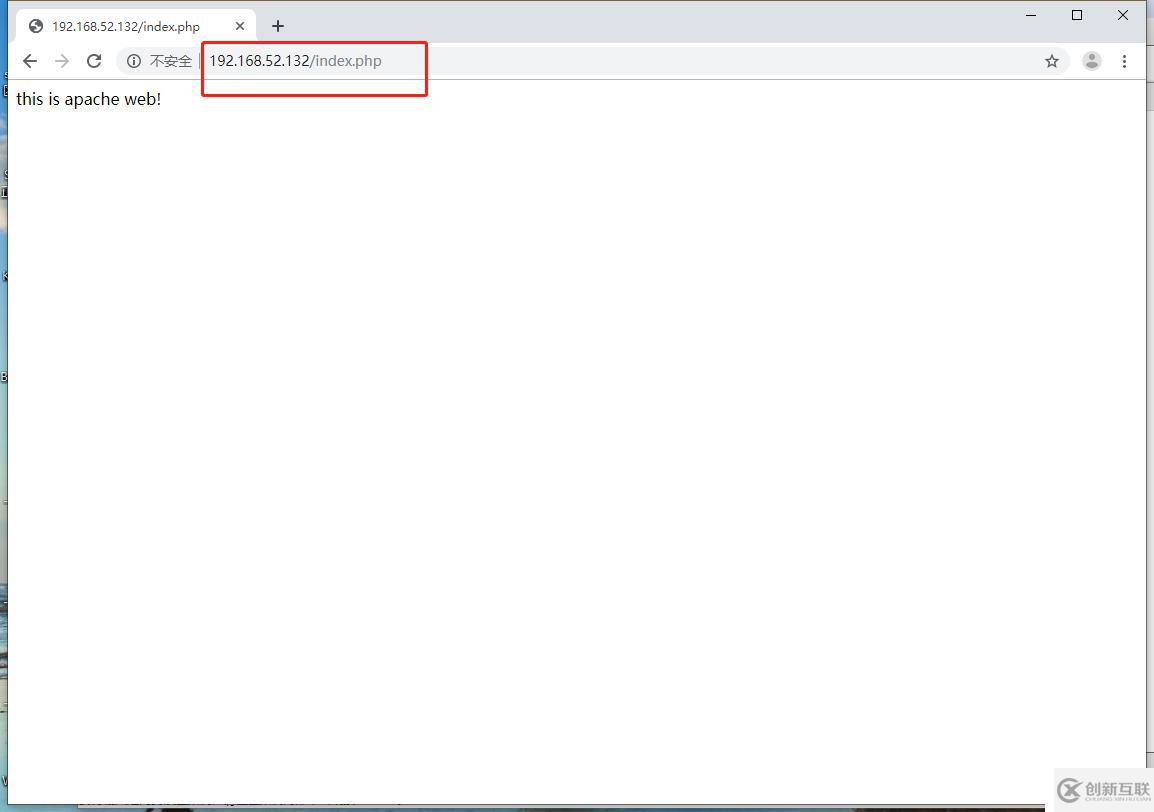Click the 创新互联 watermark logo
The width and height of the screenshot is (1154, 812).
tap(1104, 790)
